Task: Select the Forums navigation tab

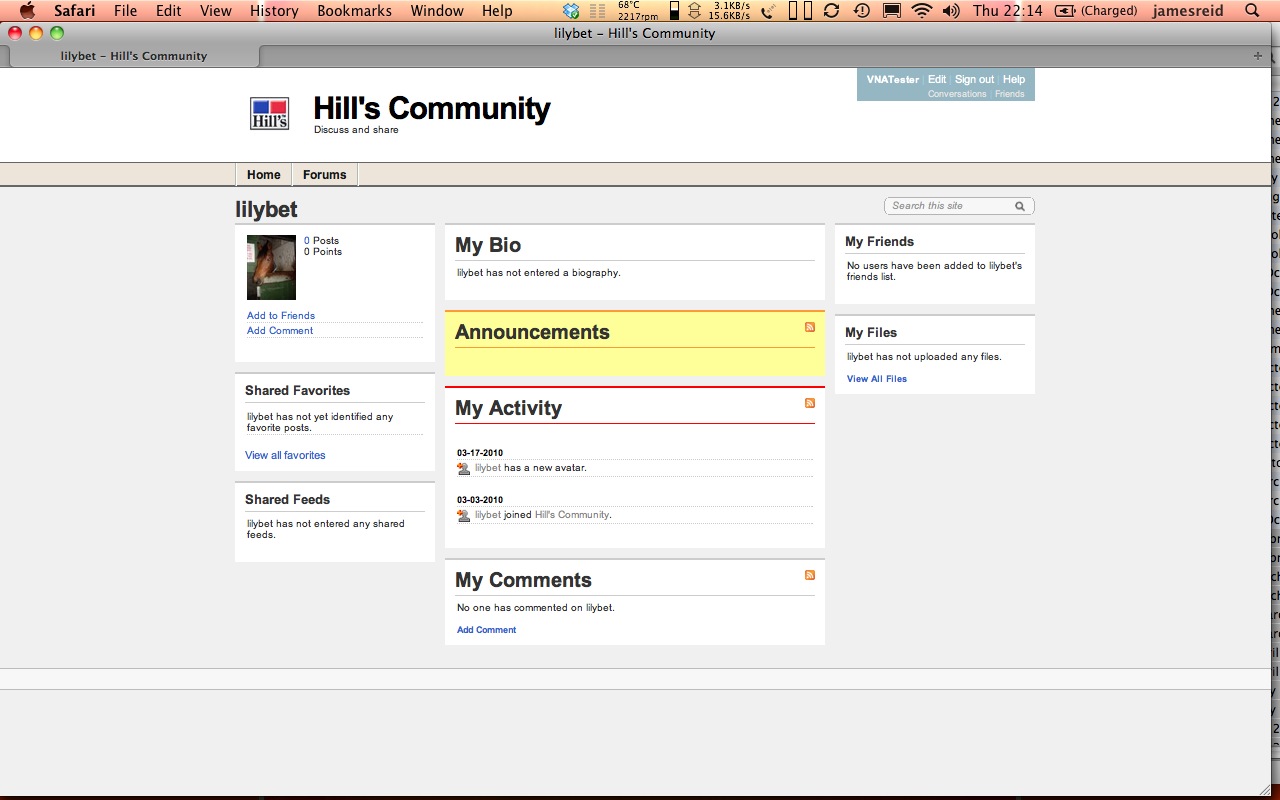Action: coord(325,175)
